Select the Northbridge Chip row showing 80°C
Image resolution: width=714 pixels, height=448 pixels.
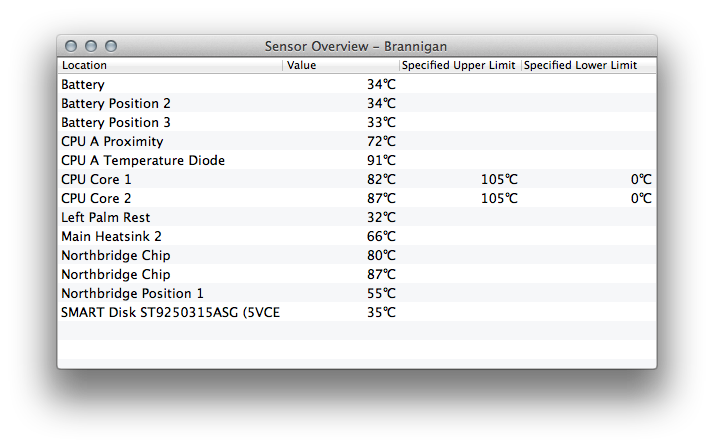click(x=357, y=255)
